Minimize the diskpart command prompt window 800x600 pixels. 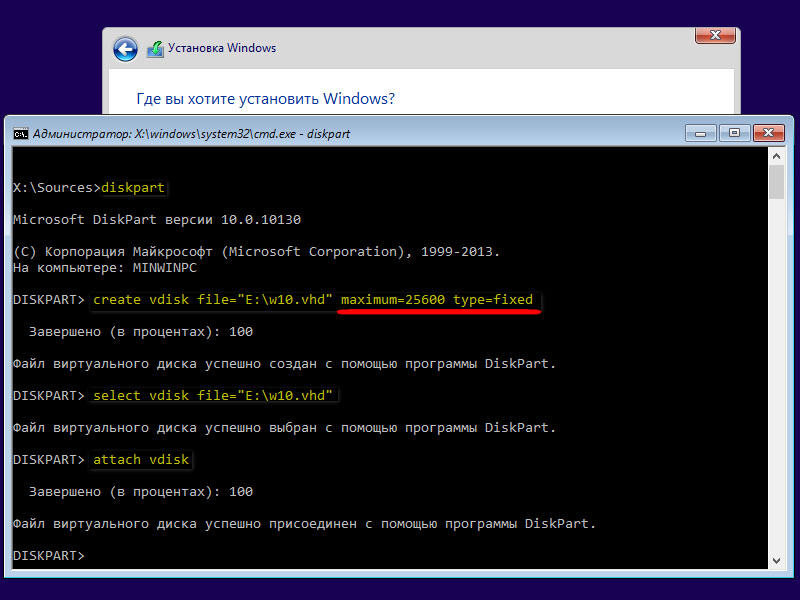701,134
